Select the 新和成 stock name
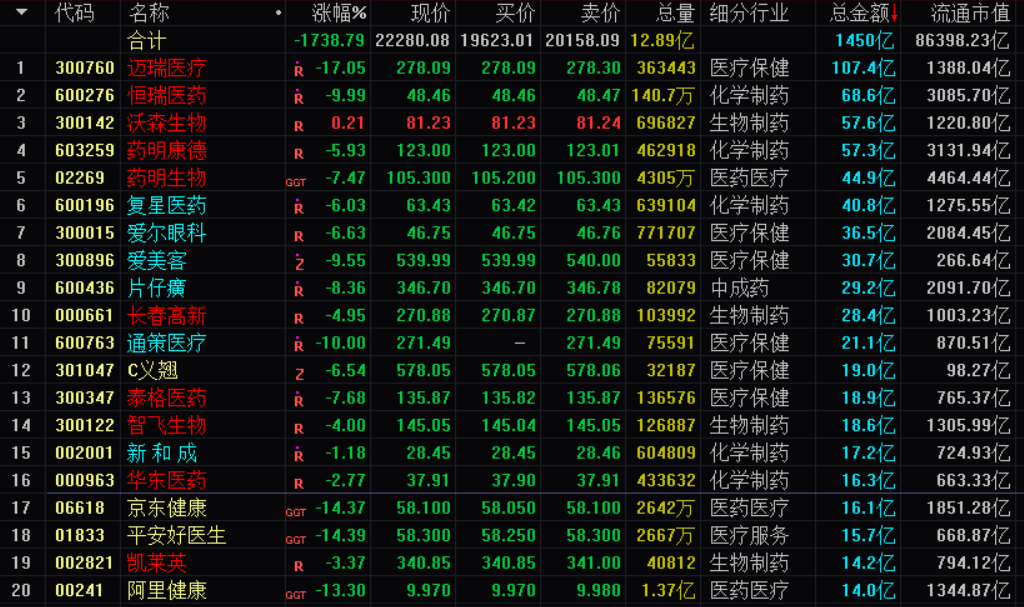1024x607 pixels. point(162,453)
